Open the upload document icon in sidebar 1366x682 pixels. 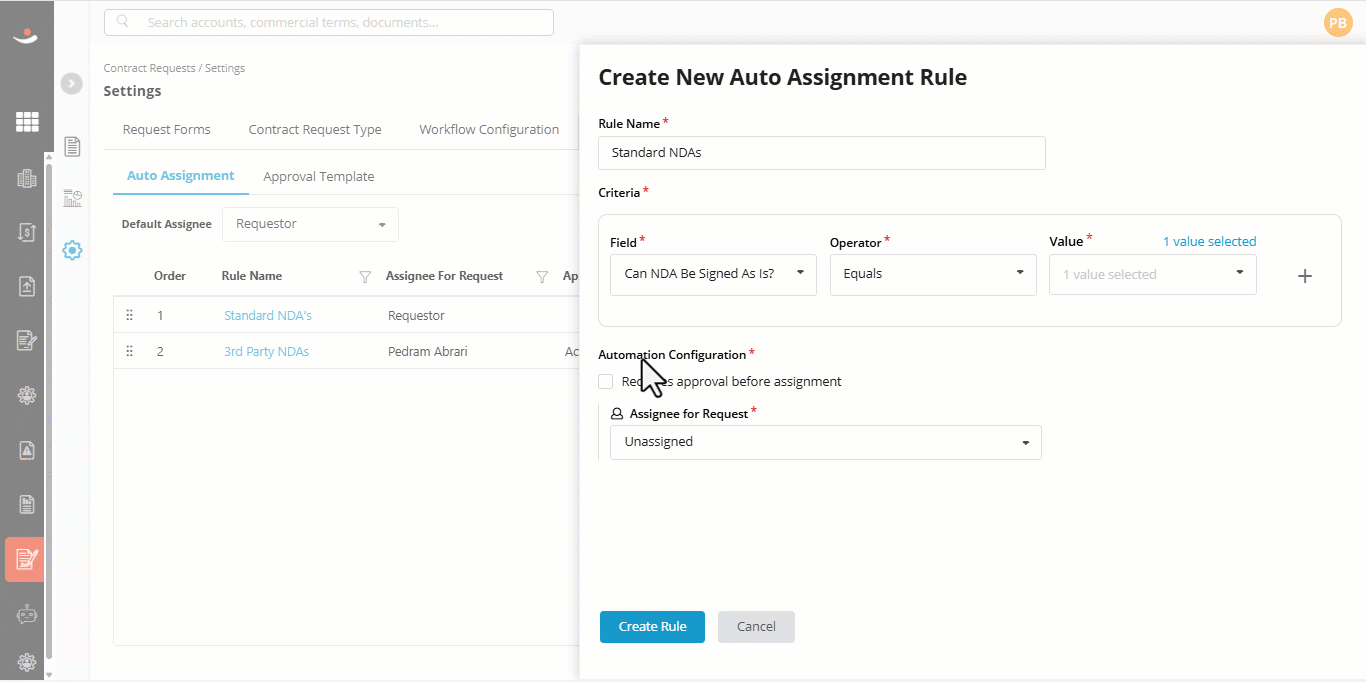(27, 286)
